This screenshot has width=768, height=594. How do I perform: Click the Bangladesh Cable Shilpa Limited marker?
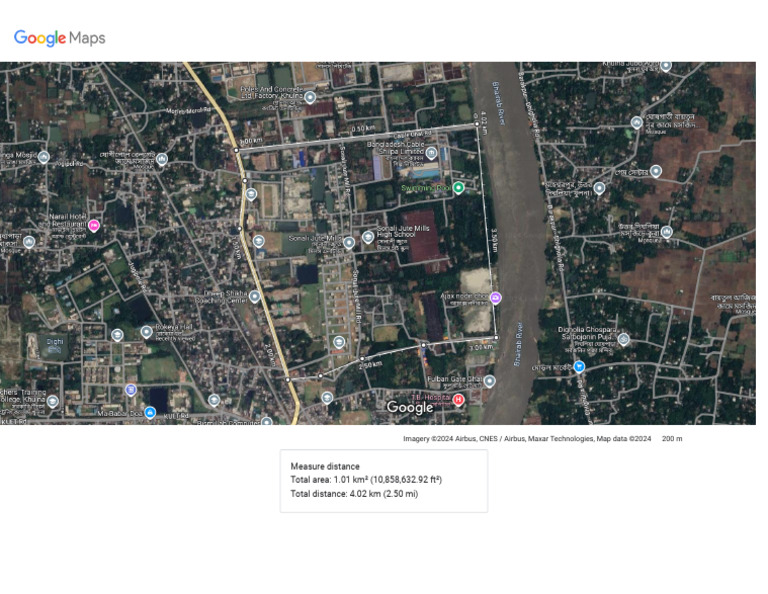point(432,153)
